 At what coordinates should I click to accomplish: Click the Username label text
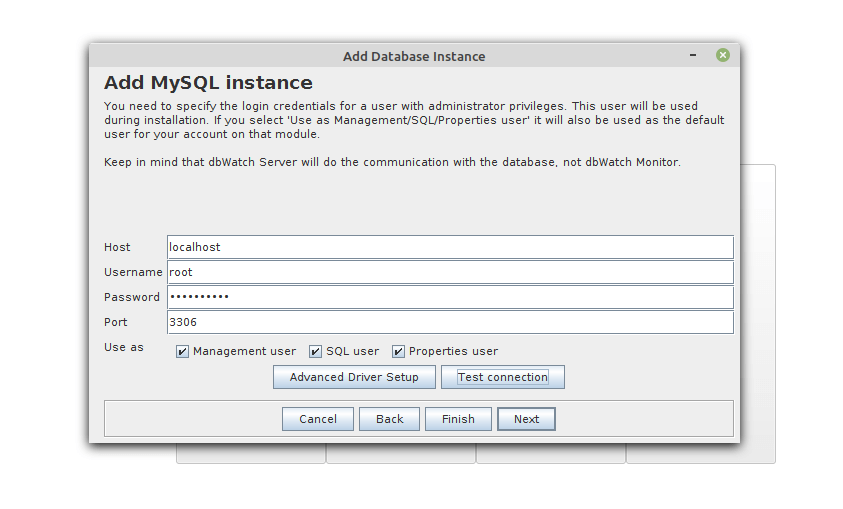coord(133,272)
